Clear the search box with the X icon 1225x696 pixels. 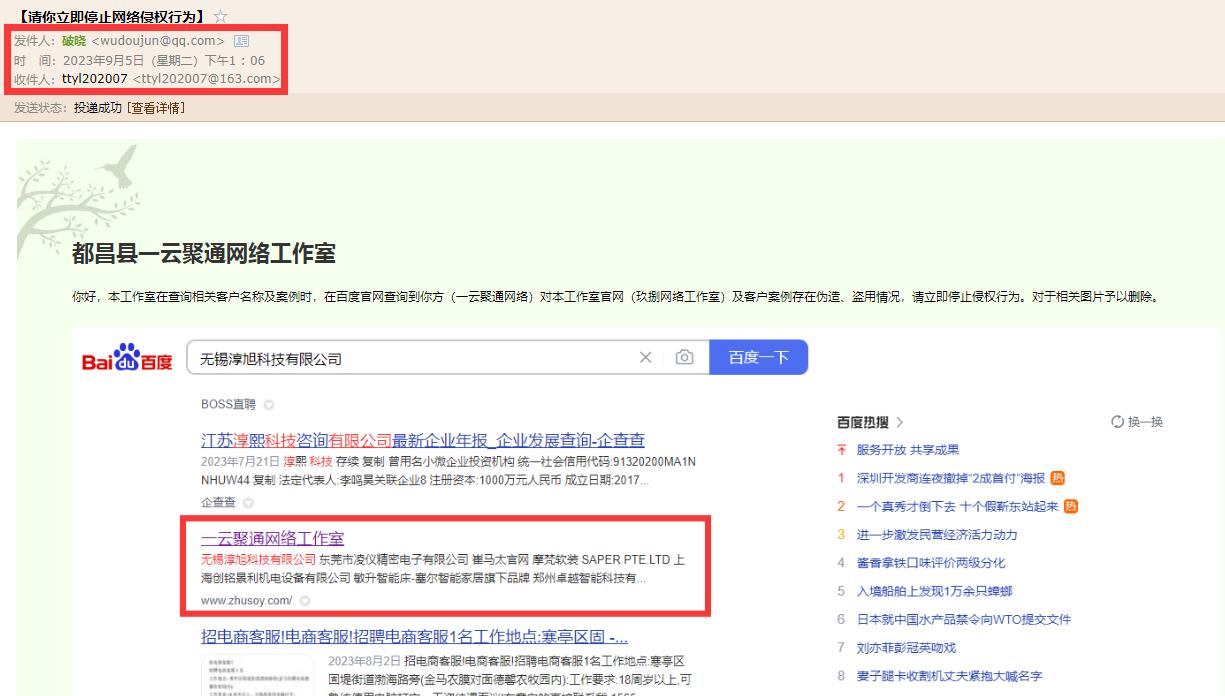[x=645, y=358]
